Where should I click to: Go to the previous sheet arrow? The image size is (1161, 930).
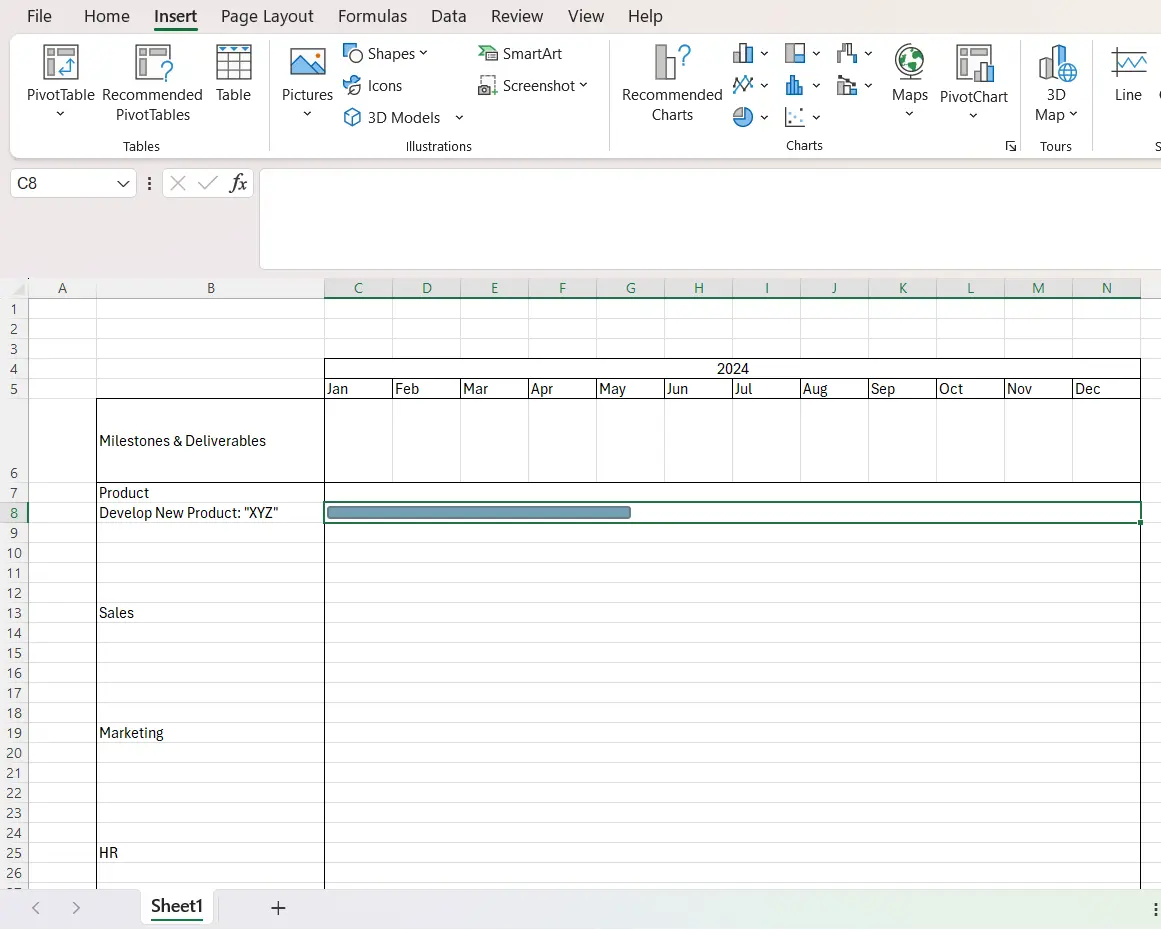36,908
